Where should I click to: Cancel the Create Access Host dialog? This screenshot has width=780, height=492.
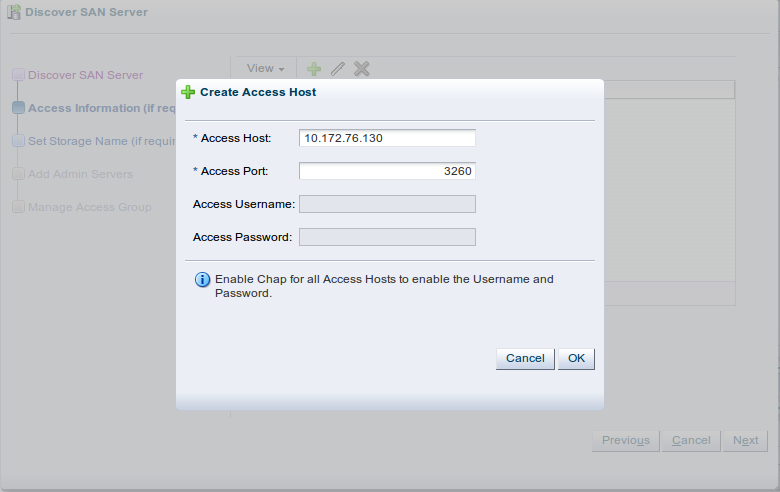pyautogui.click(x=525, y=358)
